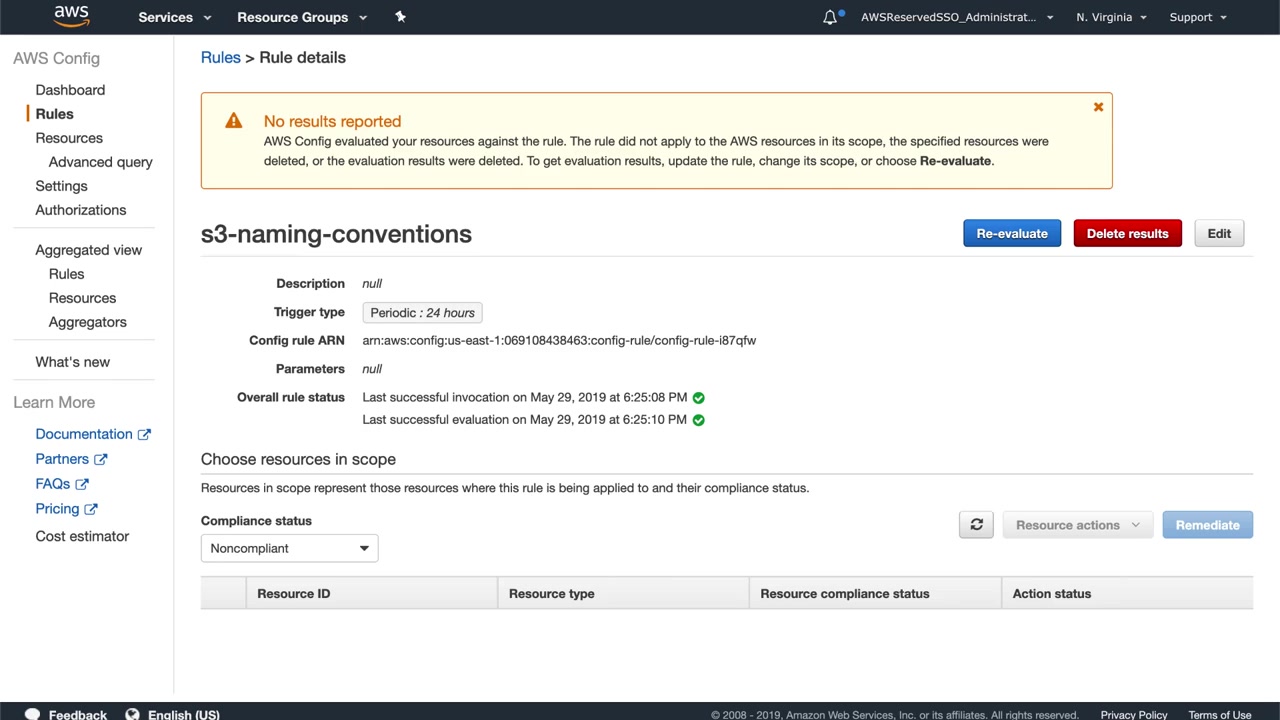Viewport: 1280px width, 720px height.
Task: Open the notifications bell
Action: [830, 17]
